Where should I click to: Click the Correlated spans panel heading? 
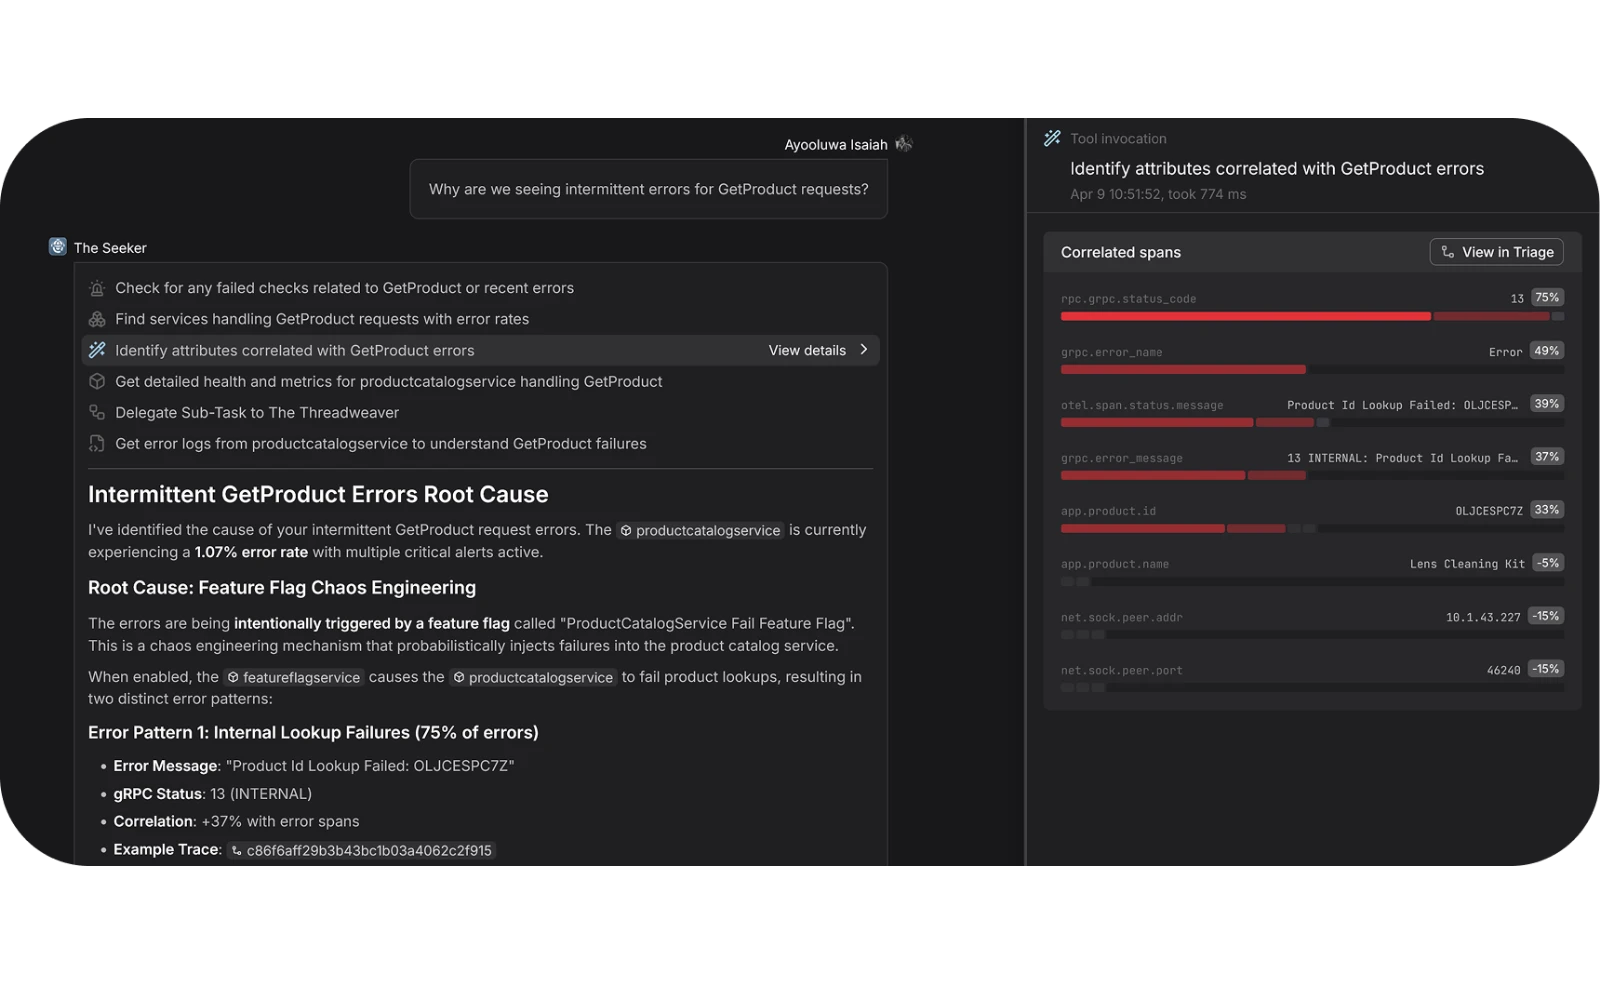click(1121, 252)
